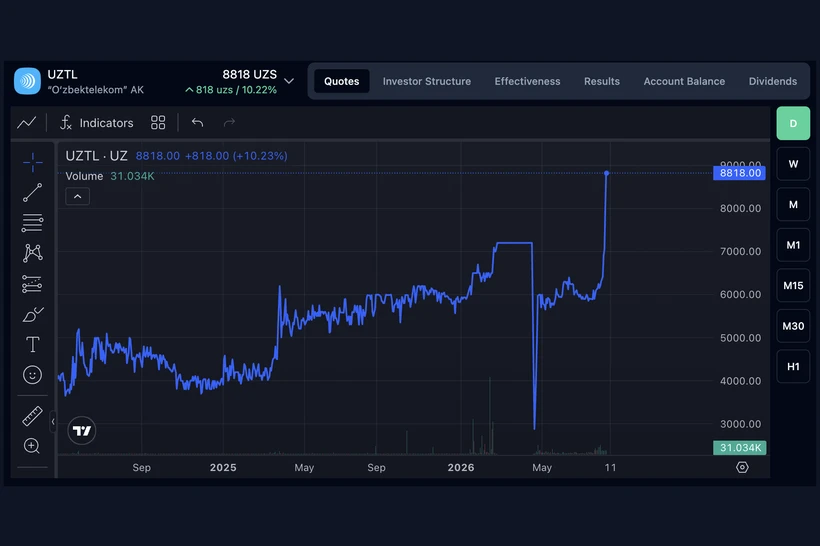Image resolution: width=820 pixels, height=546 pixels.
Task: Redo the chart action
Action: coord(229,122)
